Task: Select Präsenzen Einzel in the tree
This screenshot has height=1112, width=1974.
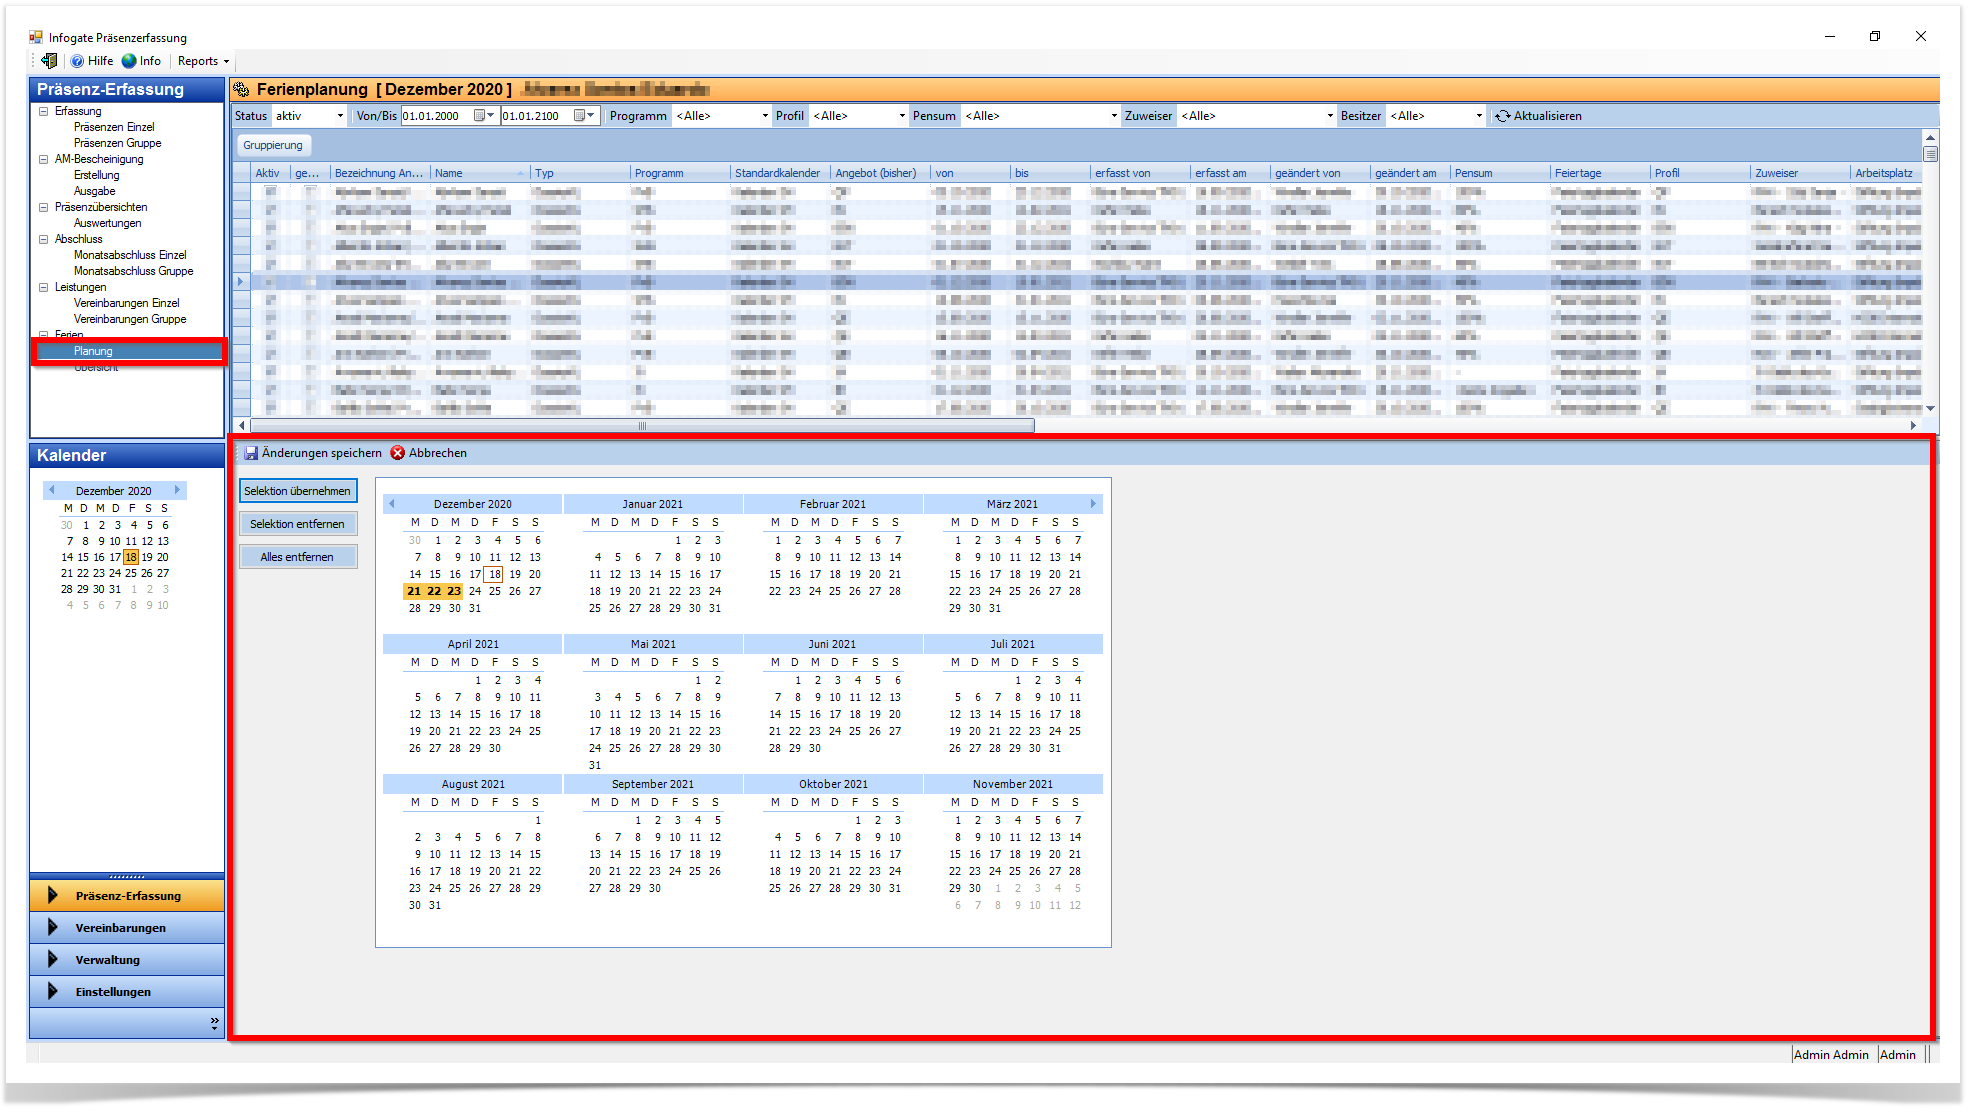Action: 114,127
